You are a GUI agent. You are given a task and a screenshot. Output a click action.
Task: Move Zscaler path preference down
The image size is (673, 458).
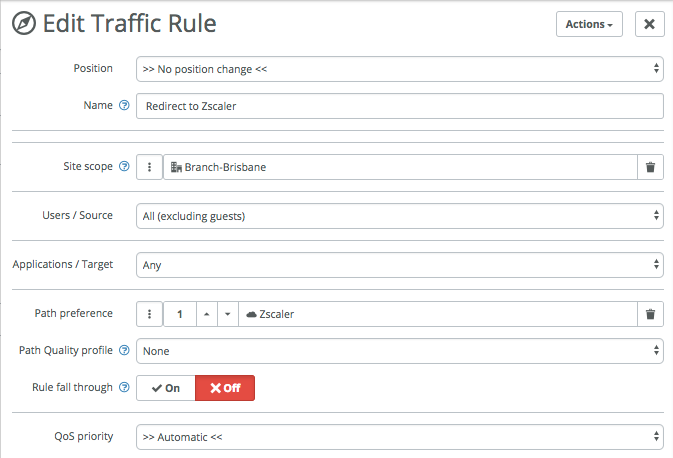(x=227, y=314)
